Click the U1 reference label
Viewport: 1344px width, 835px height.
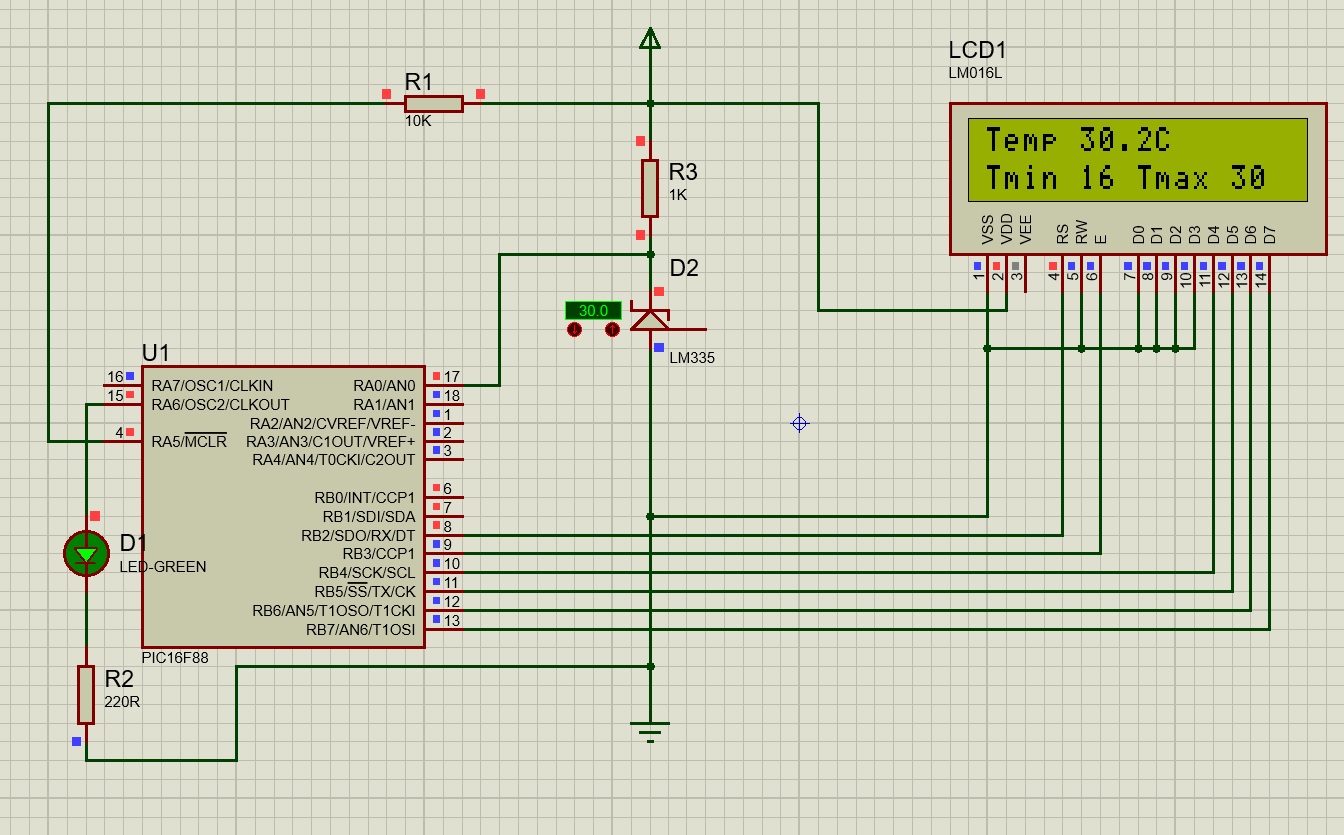coord(156,353)
